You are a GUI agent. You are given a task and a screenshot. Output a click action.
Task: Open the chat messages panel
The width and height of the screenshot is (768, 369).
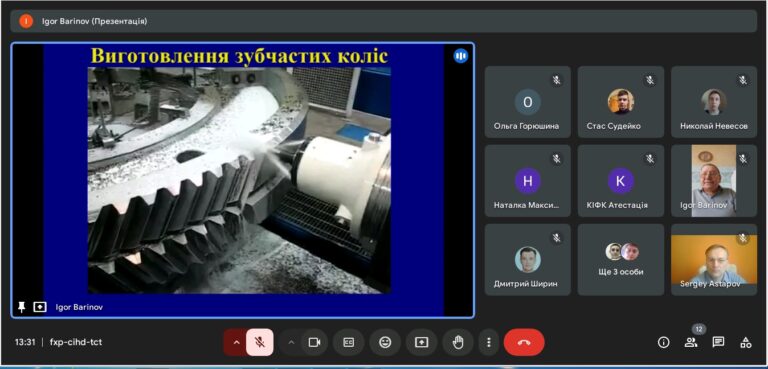pos(719,343)
